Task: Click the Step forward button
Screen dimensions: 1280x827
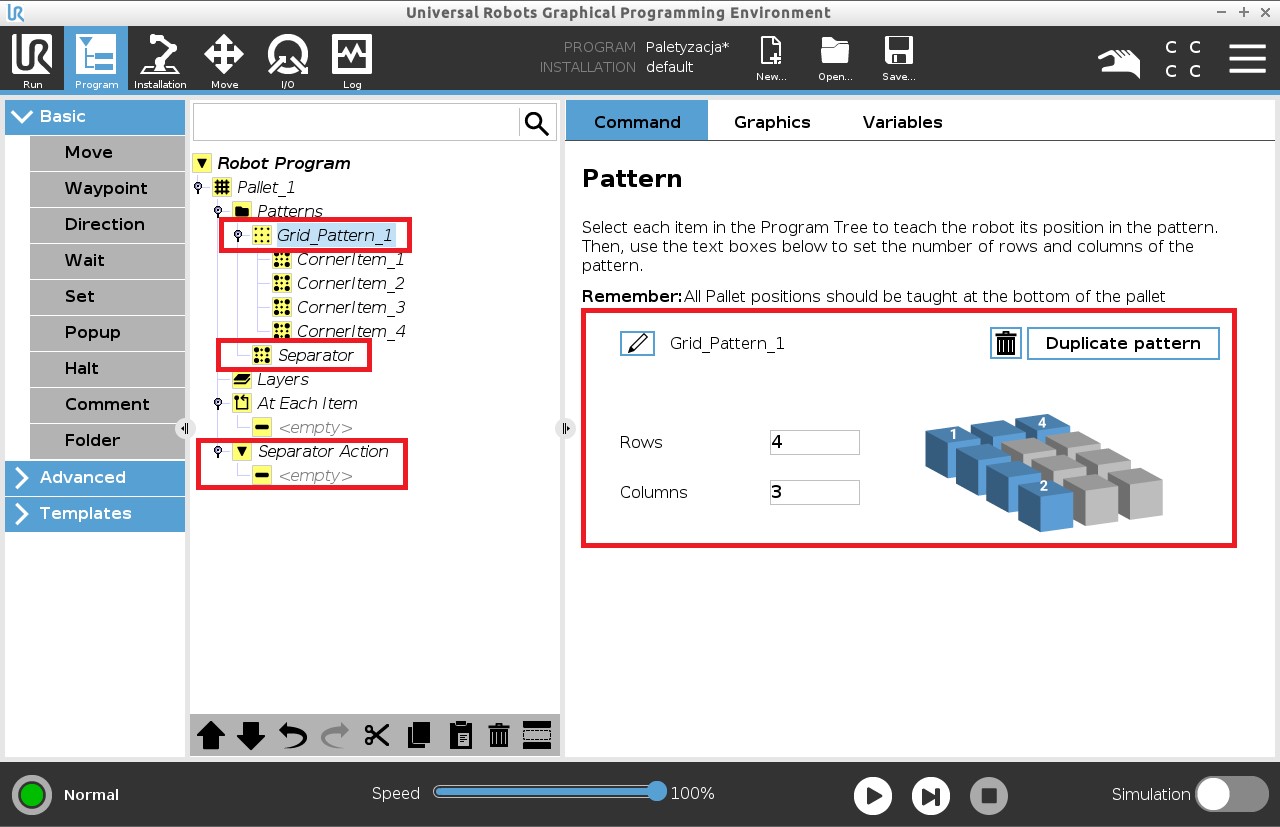Action: [931, 796]
